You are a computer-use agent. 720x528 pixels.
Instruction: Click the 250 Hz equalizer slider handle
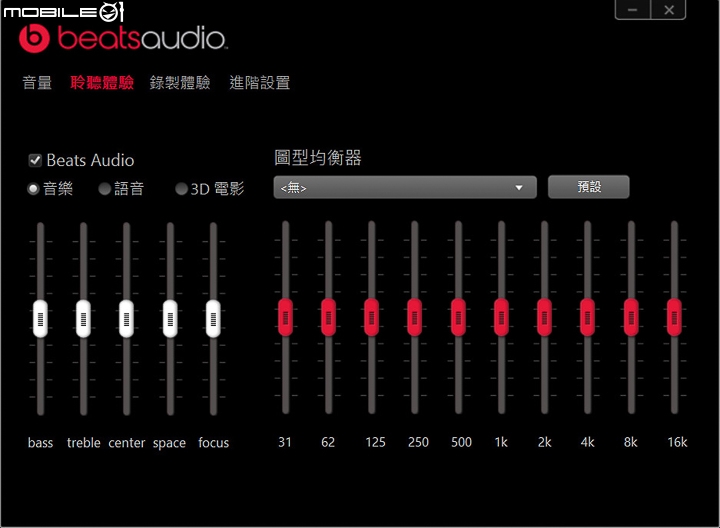click(x=415, y=317)
